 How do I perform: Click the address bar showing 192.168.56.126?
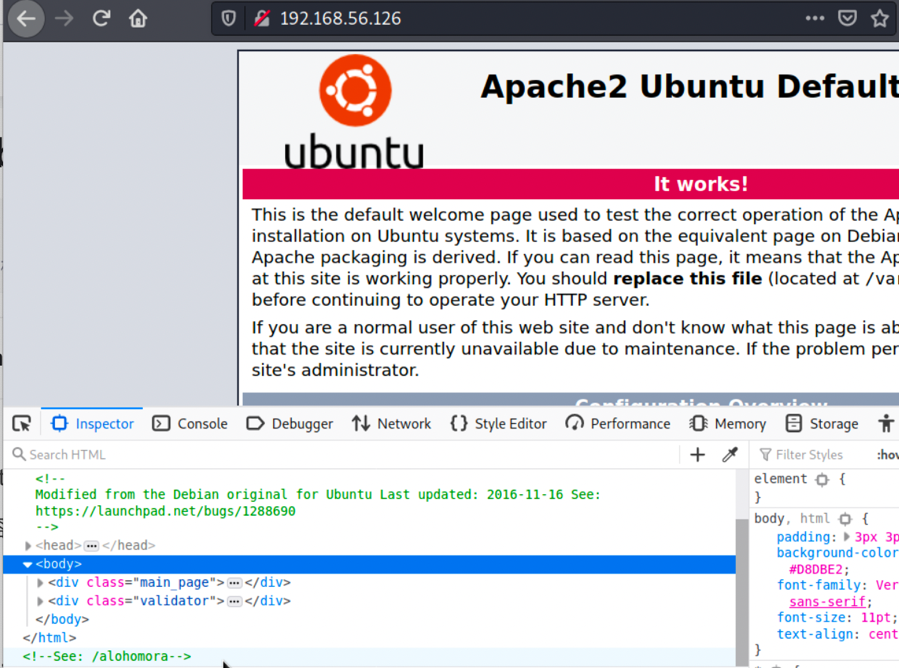coord(340,19)
